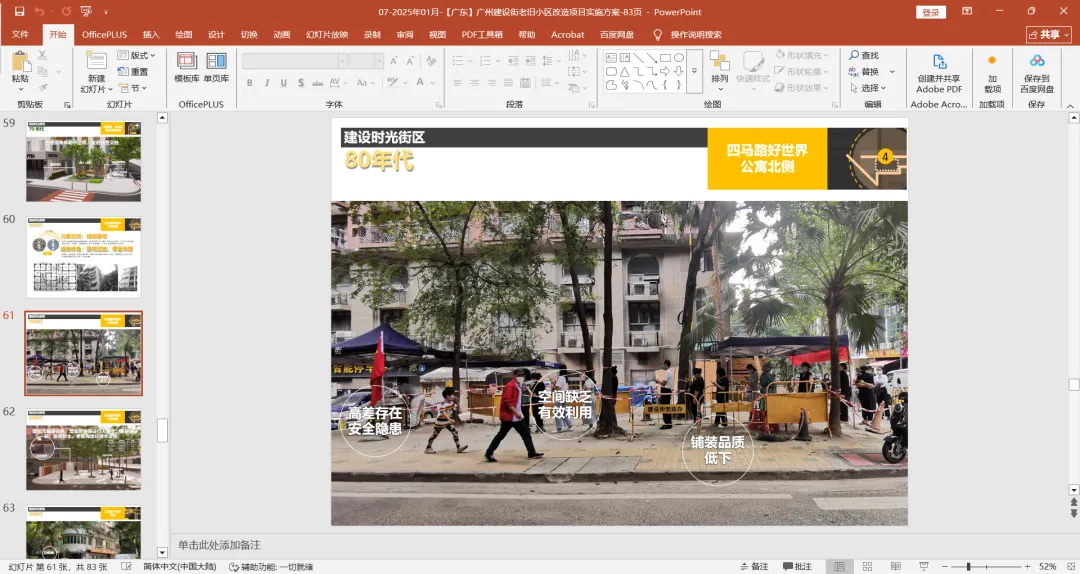Toggle Strikethrough formatting
This screenshot has width=1080, height=574.
tap(318, 83)
